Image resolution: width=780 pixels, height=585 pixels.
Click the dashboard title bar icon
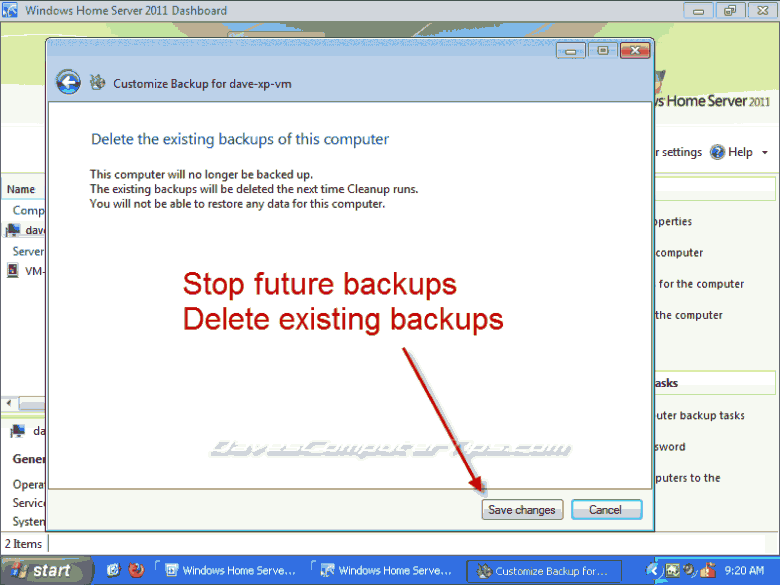(10, 10)
